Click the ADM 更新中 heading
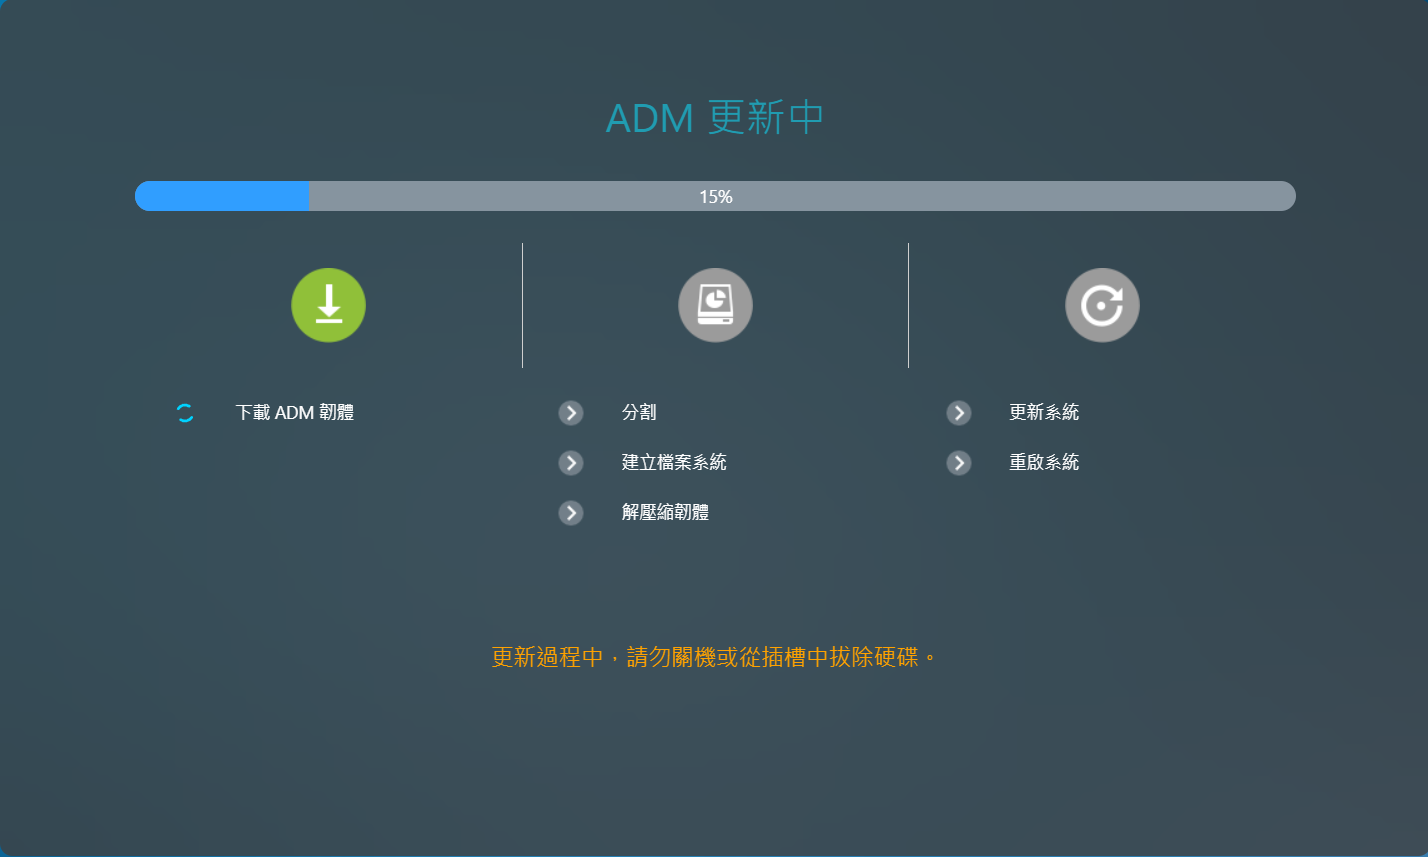The width and height of the screenshot is (1428, 857). 715,118
